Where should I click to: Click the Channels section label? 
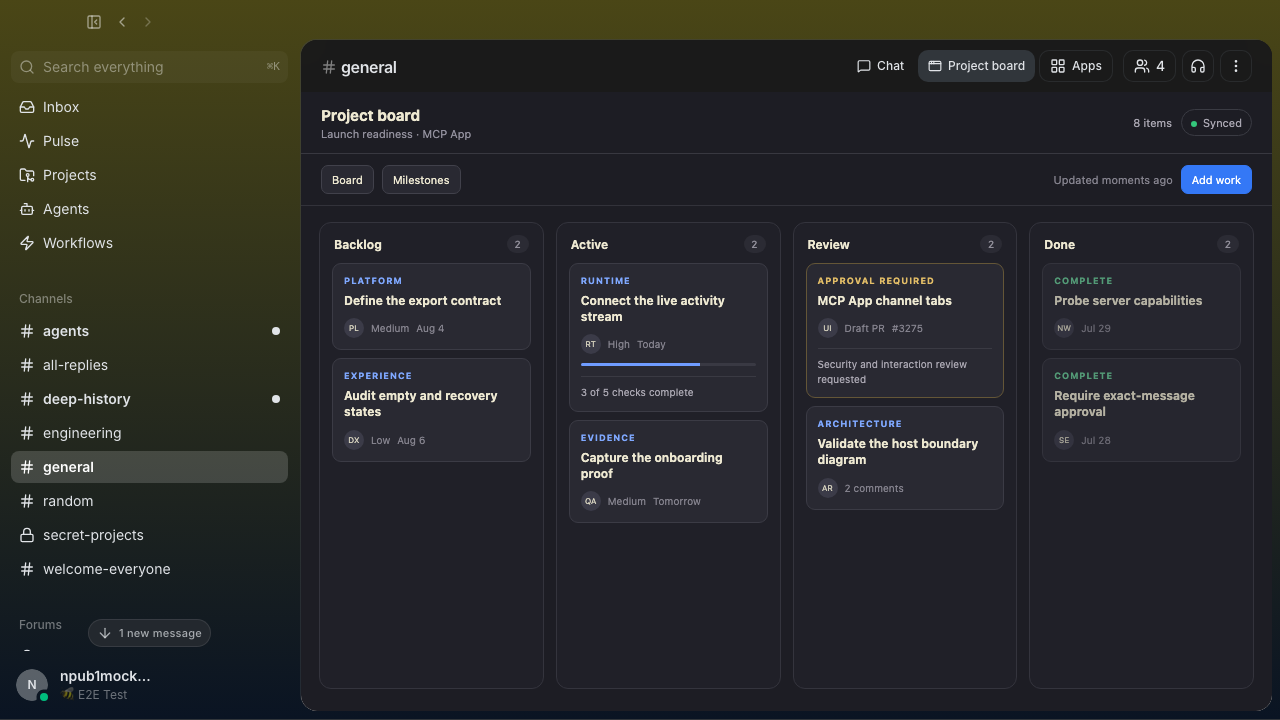[x=46, y=299]
